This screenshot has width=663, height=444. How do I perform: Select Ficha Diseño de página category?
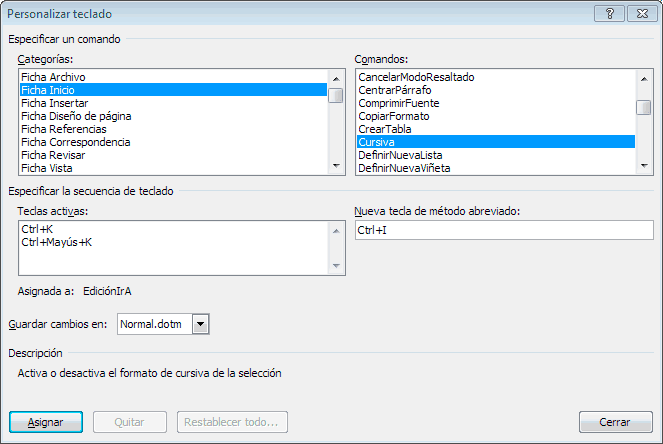click(76, 116)
